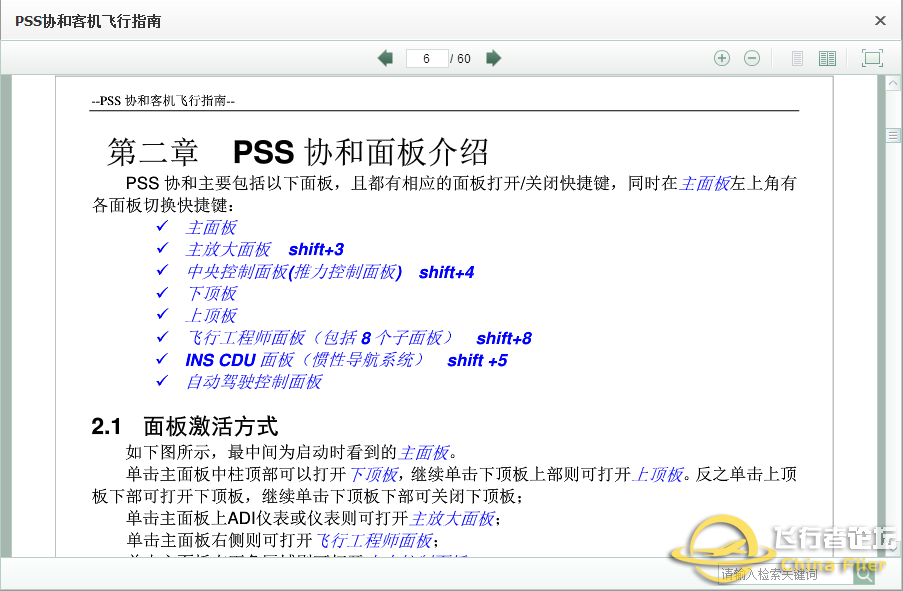Click the scrollbar up arrow
The width and height of the screenshot is (903, 591).
click(894, 84)
